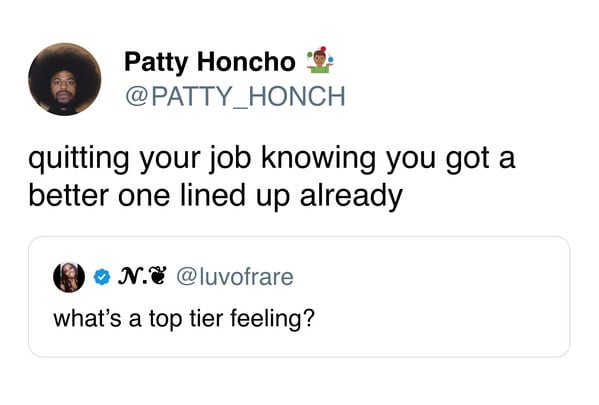Click the juggling emoji beside Patty Honcho
This screenshot has height=405, width=599.
tap(320, 60)
